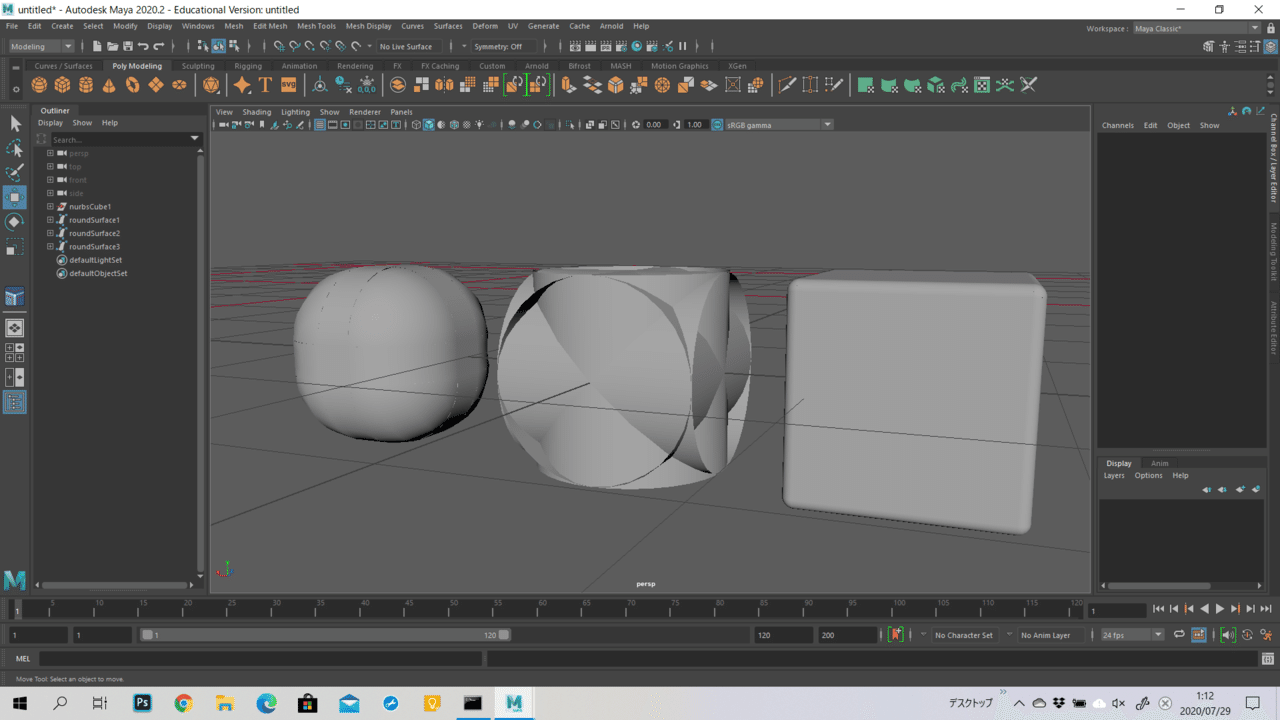Toggle loop playback mode button
The width and height of the screenshot is (1280, 720).
(1179, 635)
